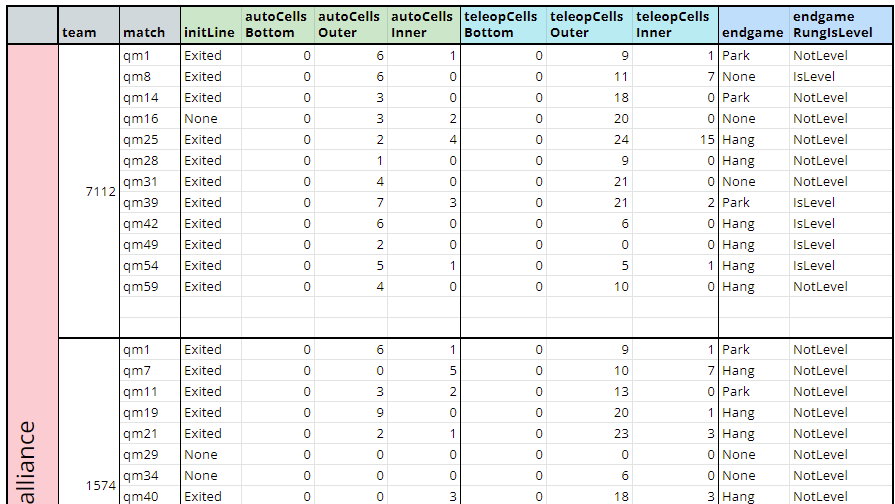Click the qm14 match cell
The width and height of the screenshot is (895, 504).
[150, 98]
